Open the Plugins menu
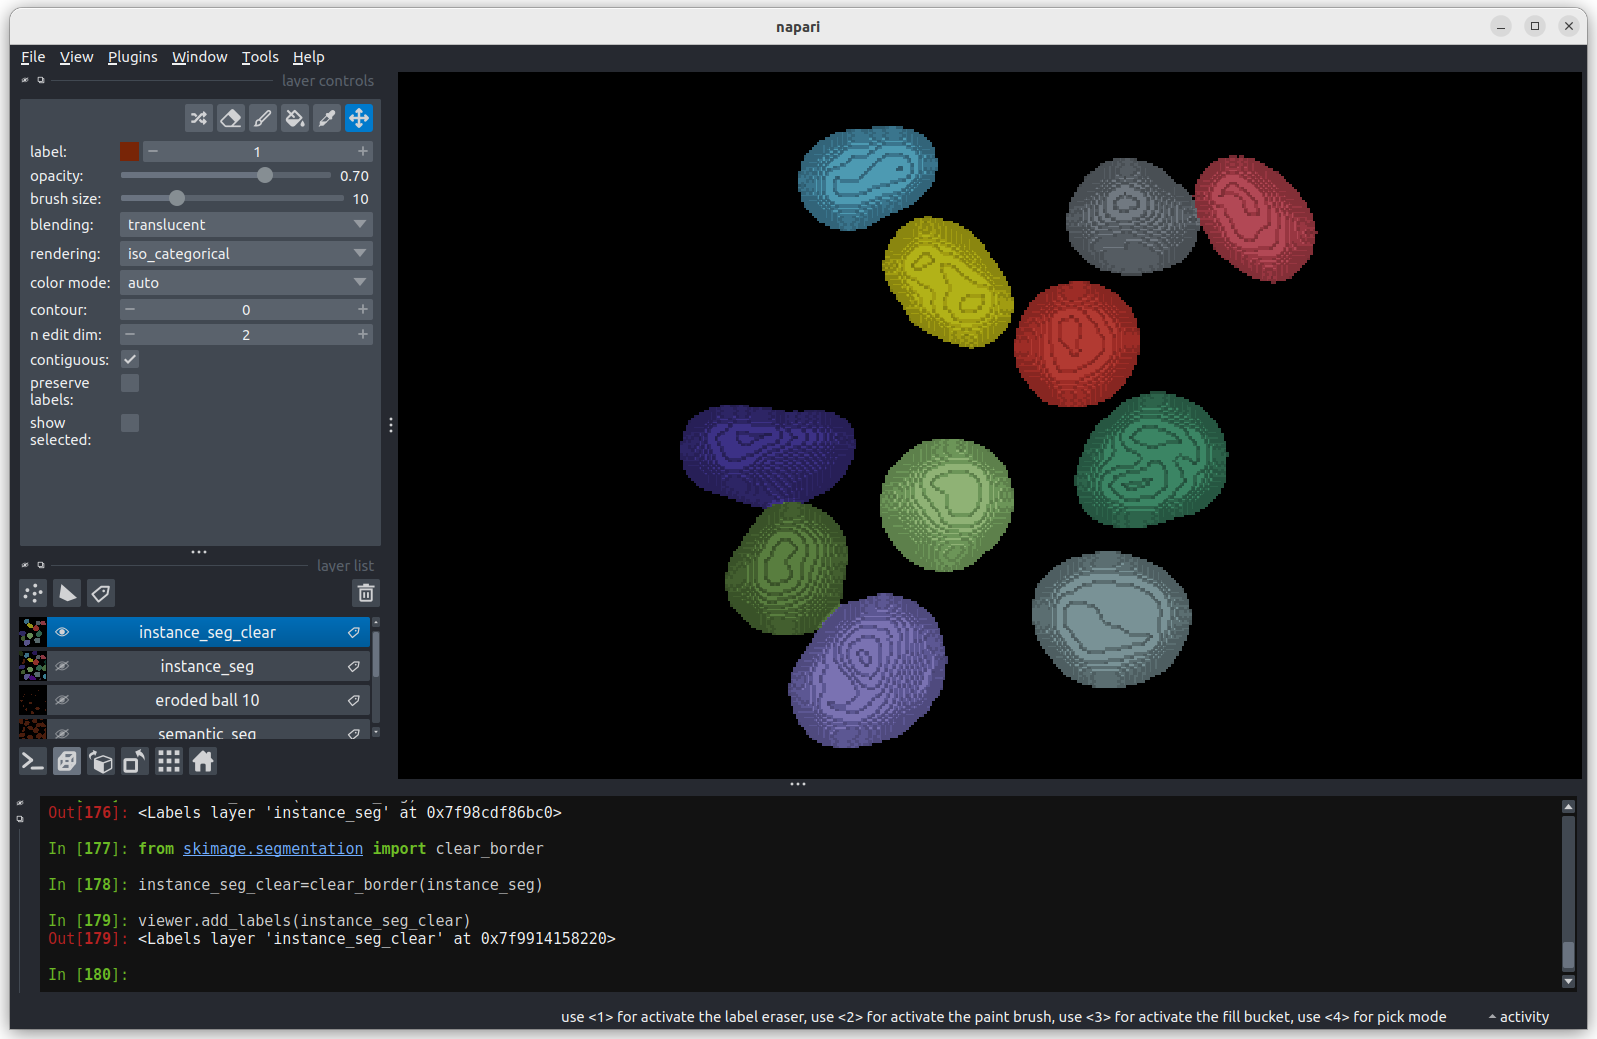Viewport: 1597px width, 1039px height. coord(133,57)
